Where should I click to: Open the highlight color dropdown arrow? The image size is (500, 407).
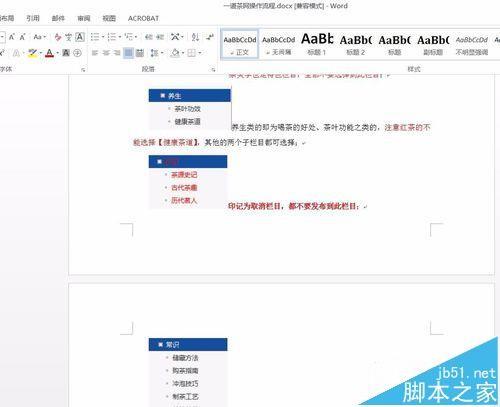pos(41,53)
